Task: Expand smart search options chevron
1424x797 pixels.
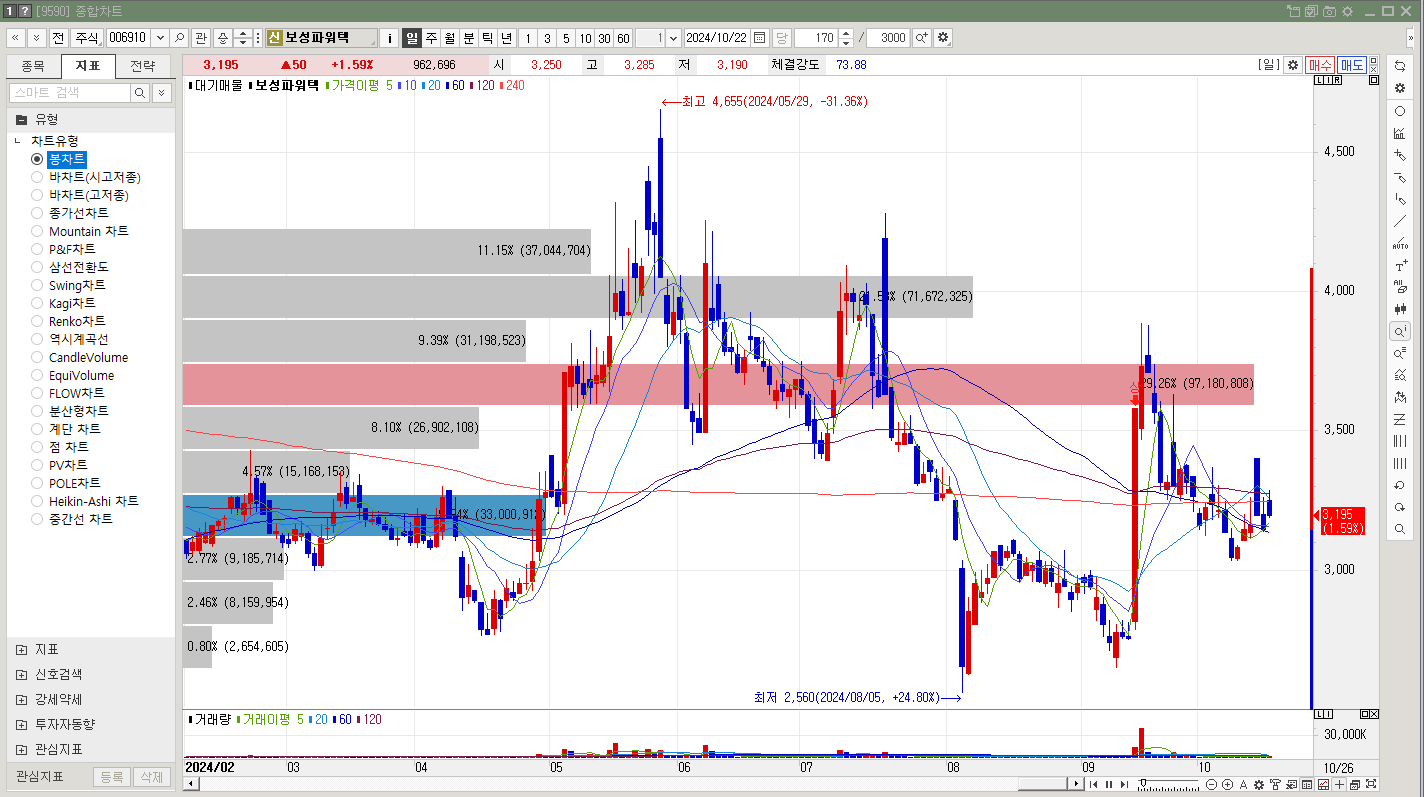Action: (162, 92)
